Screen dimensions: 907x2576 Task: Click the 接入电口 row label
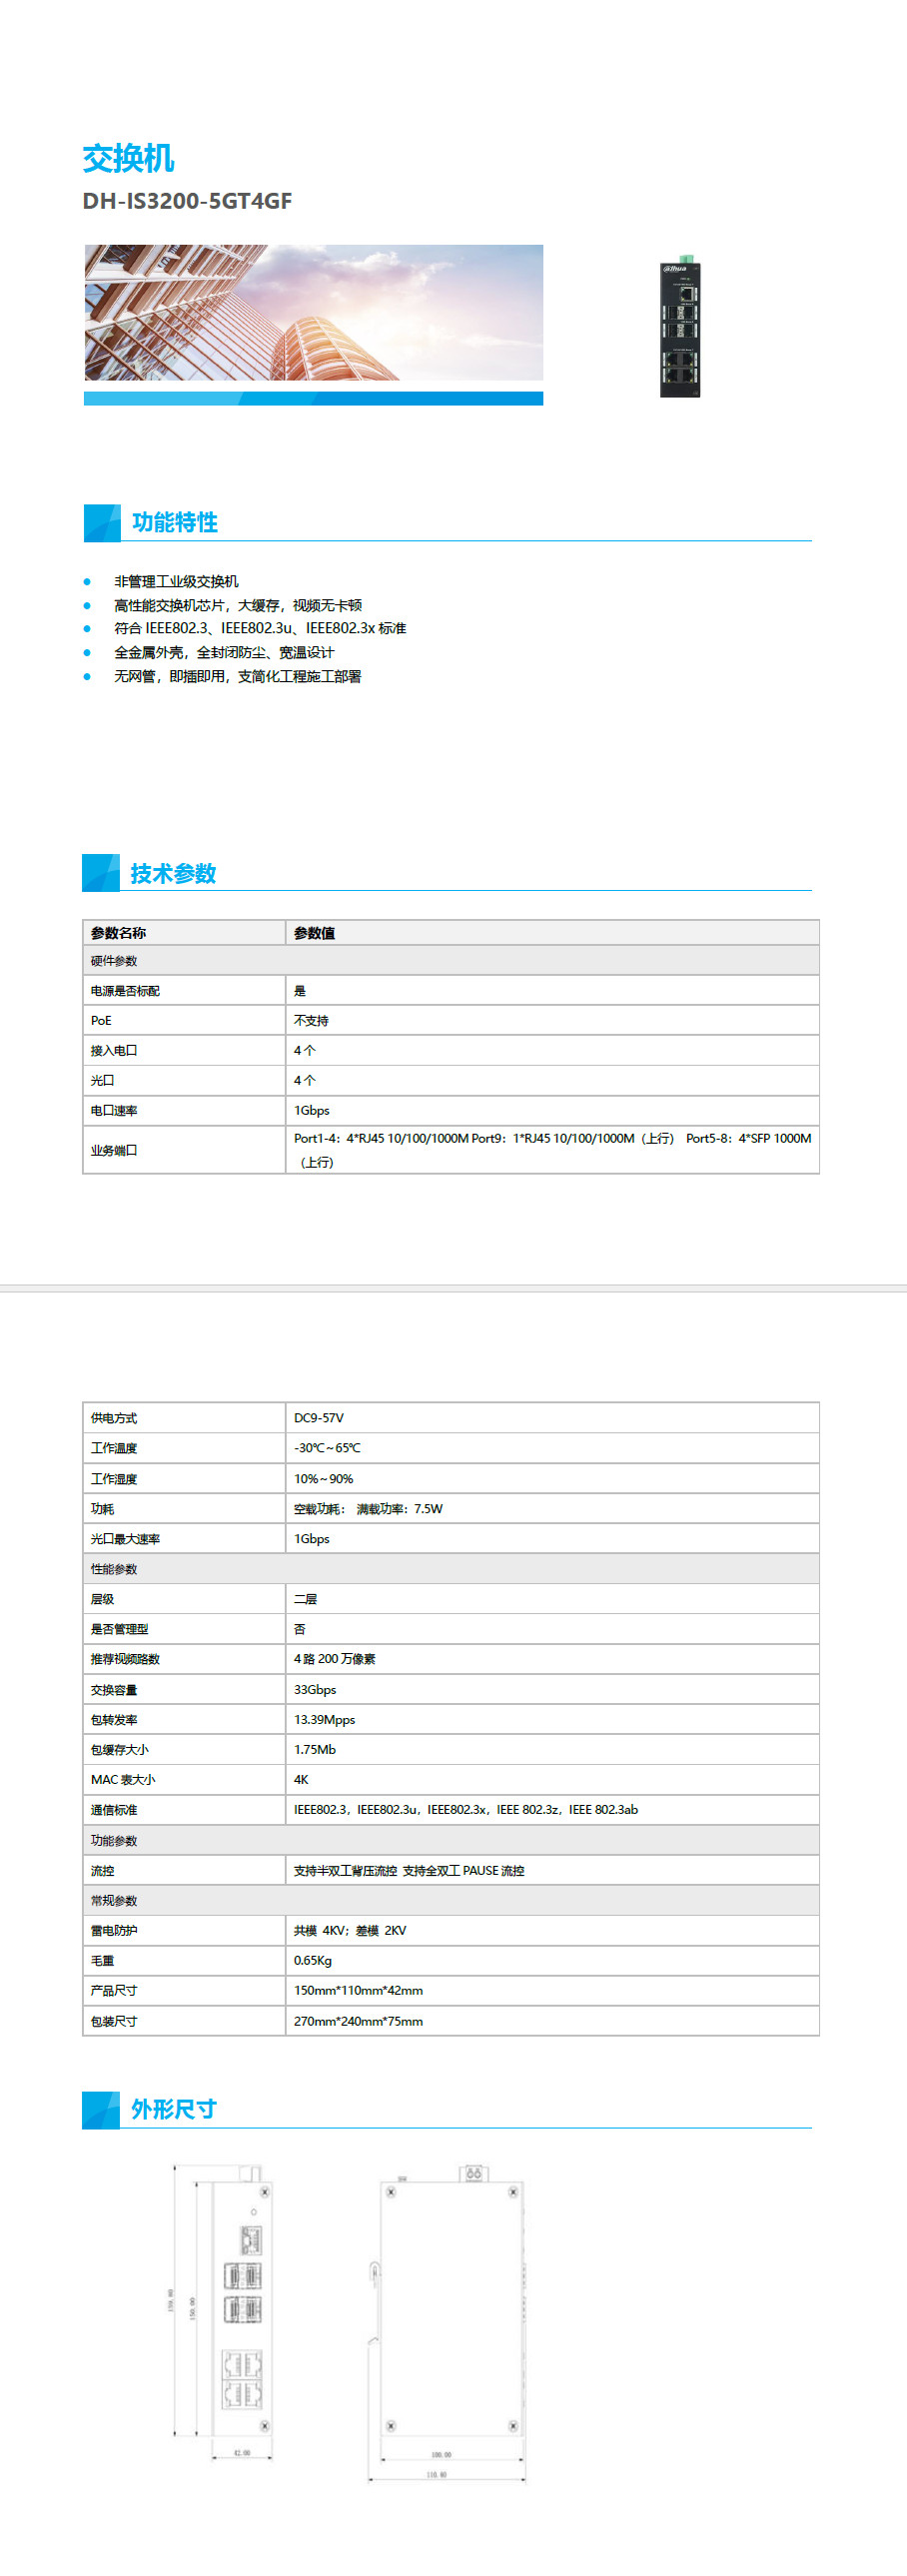[x=114, y=1051]
